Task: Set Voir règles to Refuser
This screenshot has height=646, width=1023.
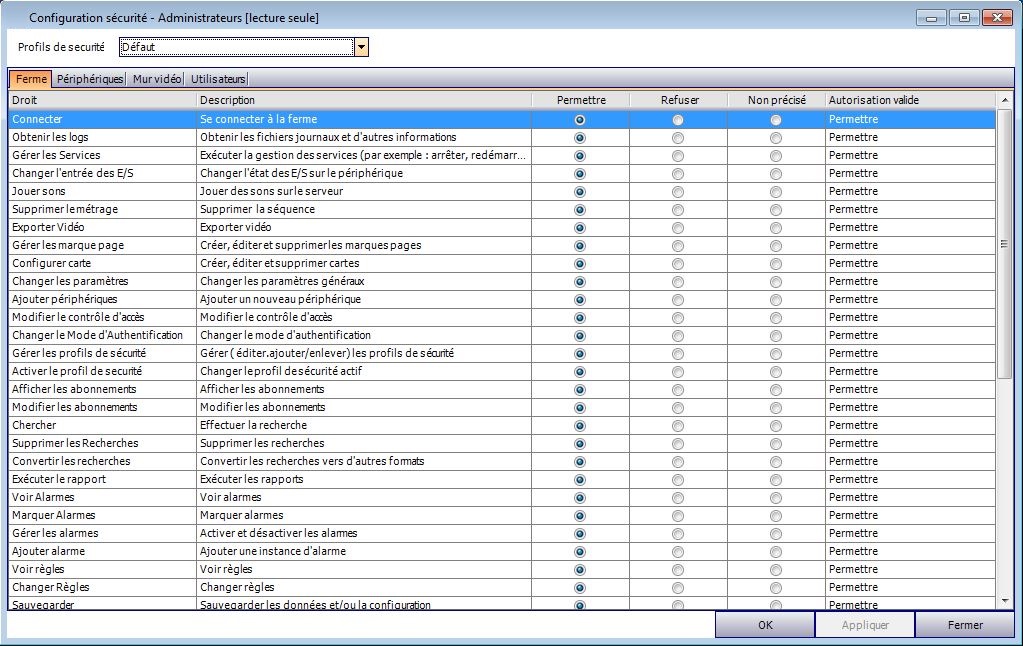Action: [x=678, y=570]
